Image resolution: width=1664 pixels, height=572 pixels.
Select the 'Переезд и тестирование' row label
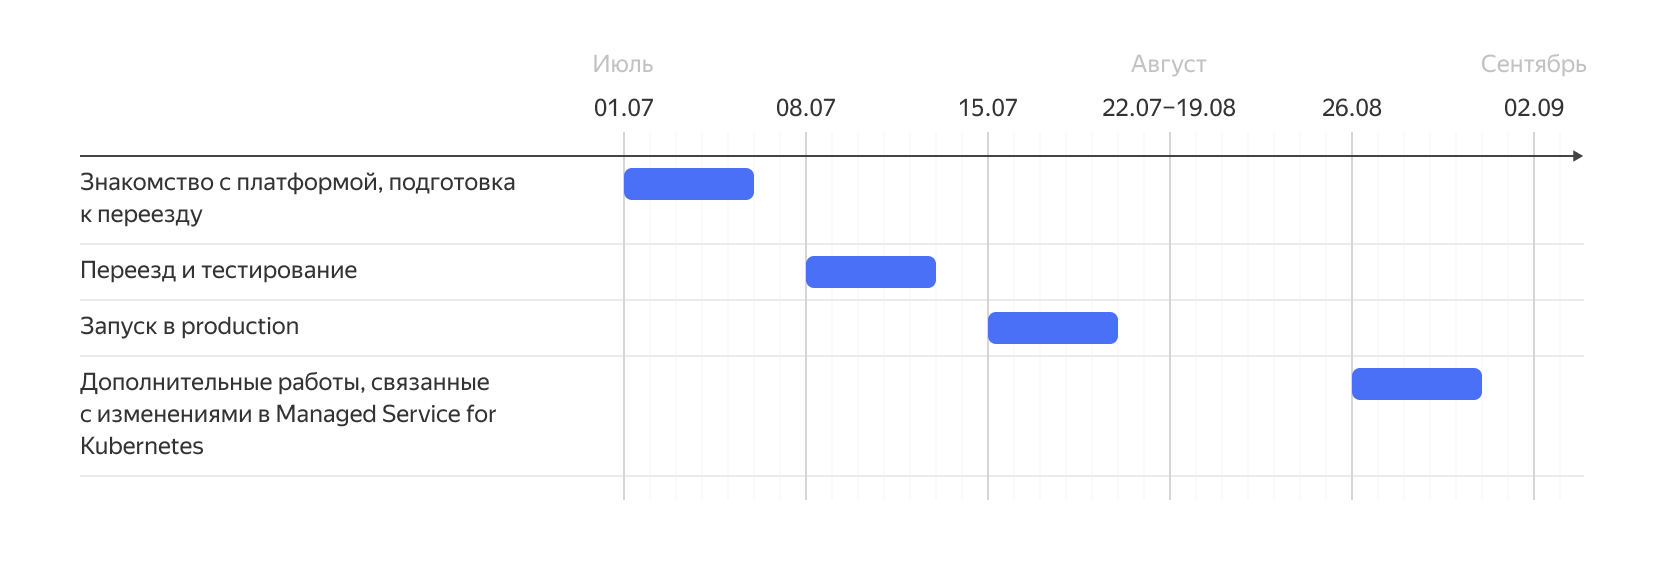(218, 271)
